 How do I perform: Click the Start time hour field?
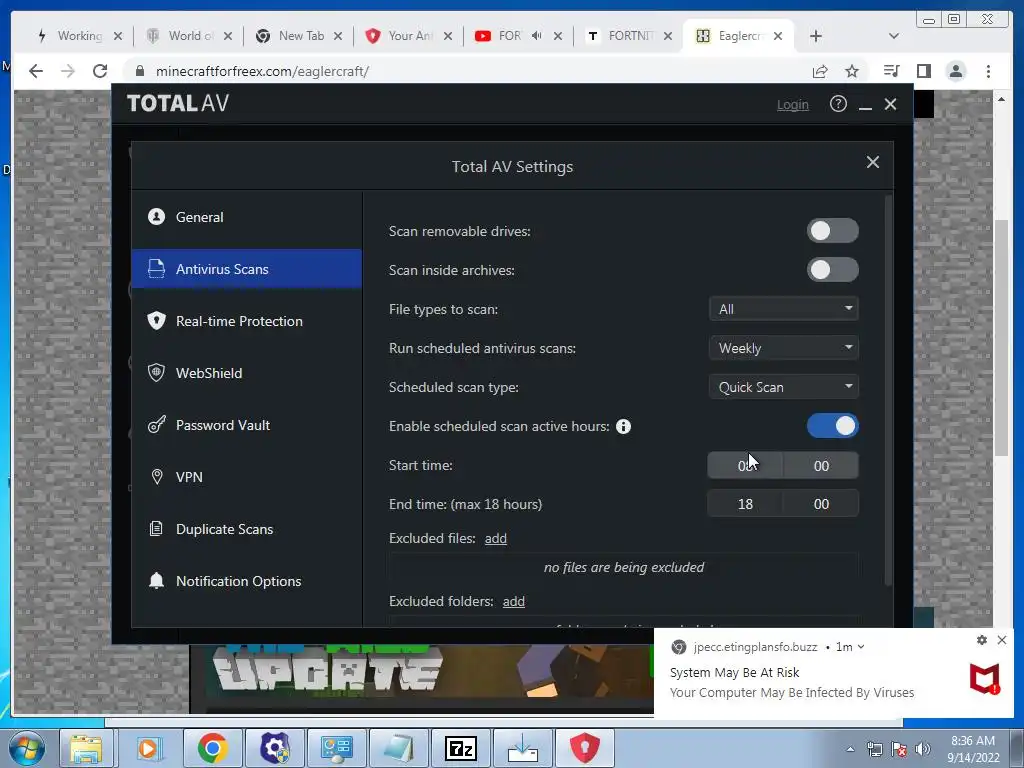tap(745, 466)
